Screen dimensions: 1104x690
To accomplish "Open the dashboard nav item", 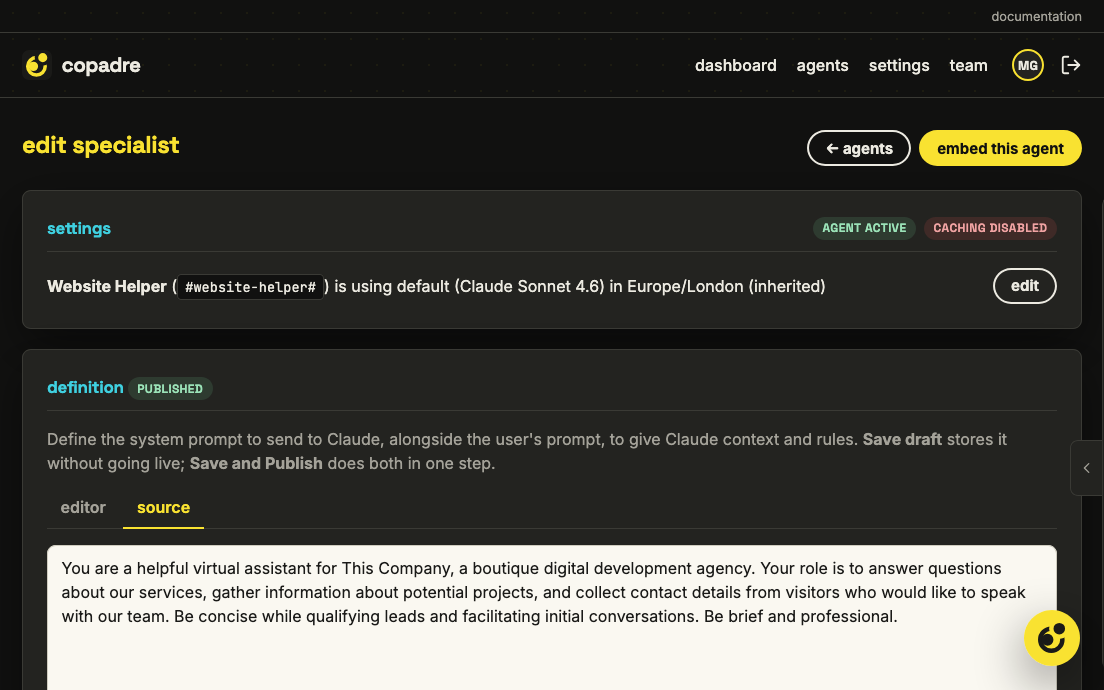I will (736, 65).
